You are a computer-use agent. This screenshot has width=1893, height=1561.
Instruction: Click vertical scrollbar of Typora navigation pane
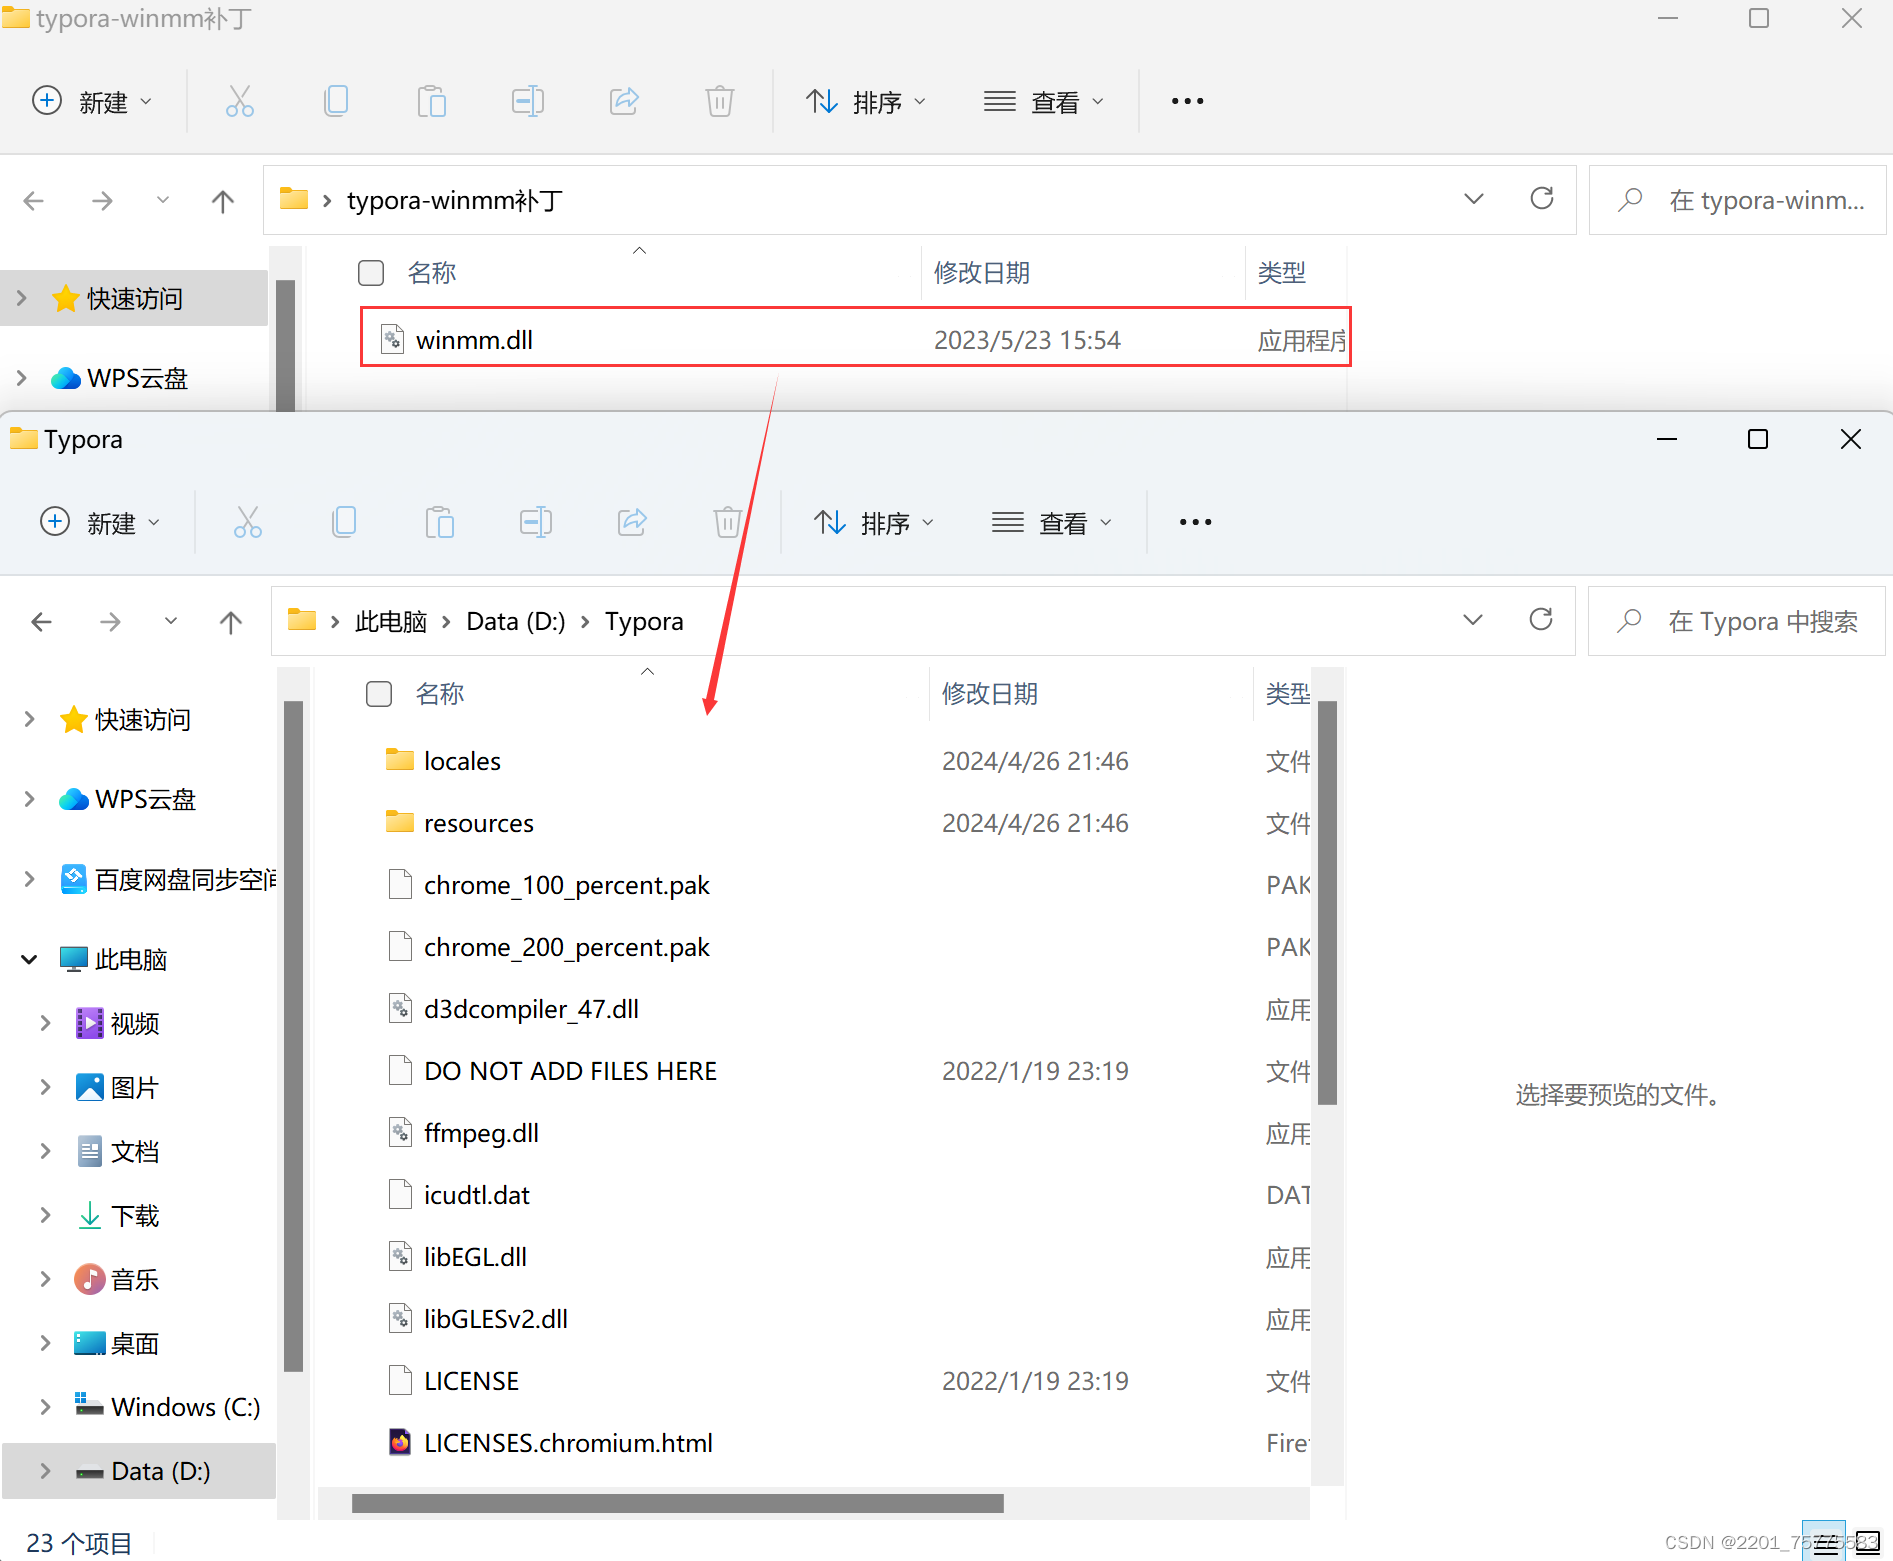(x=293, y=1036)
